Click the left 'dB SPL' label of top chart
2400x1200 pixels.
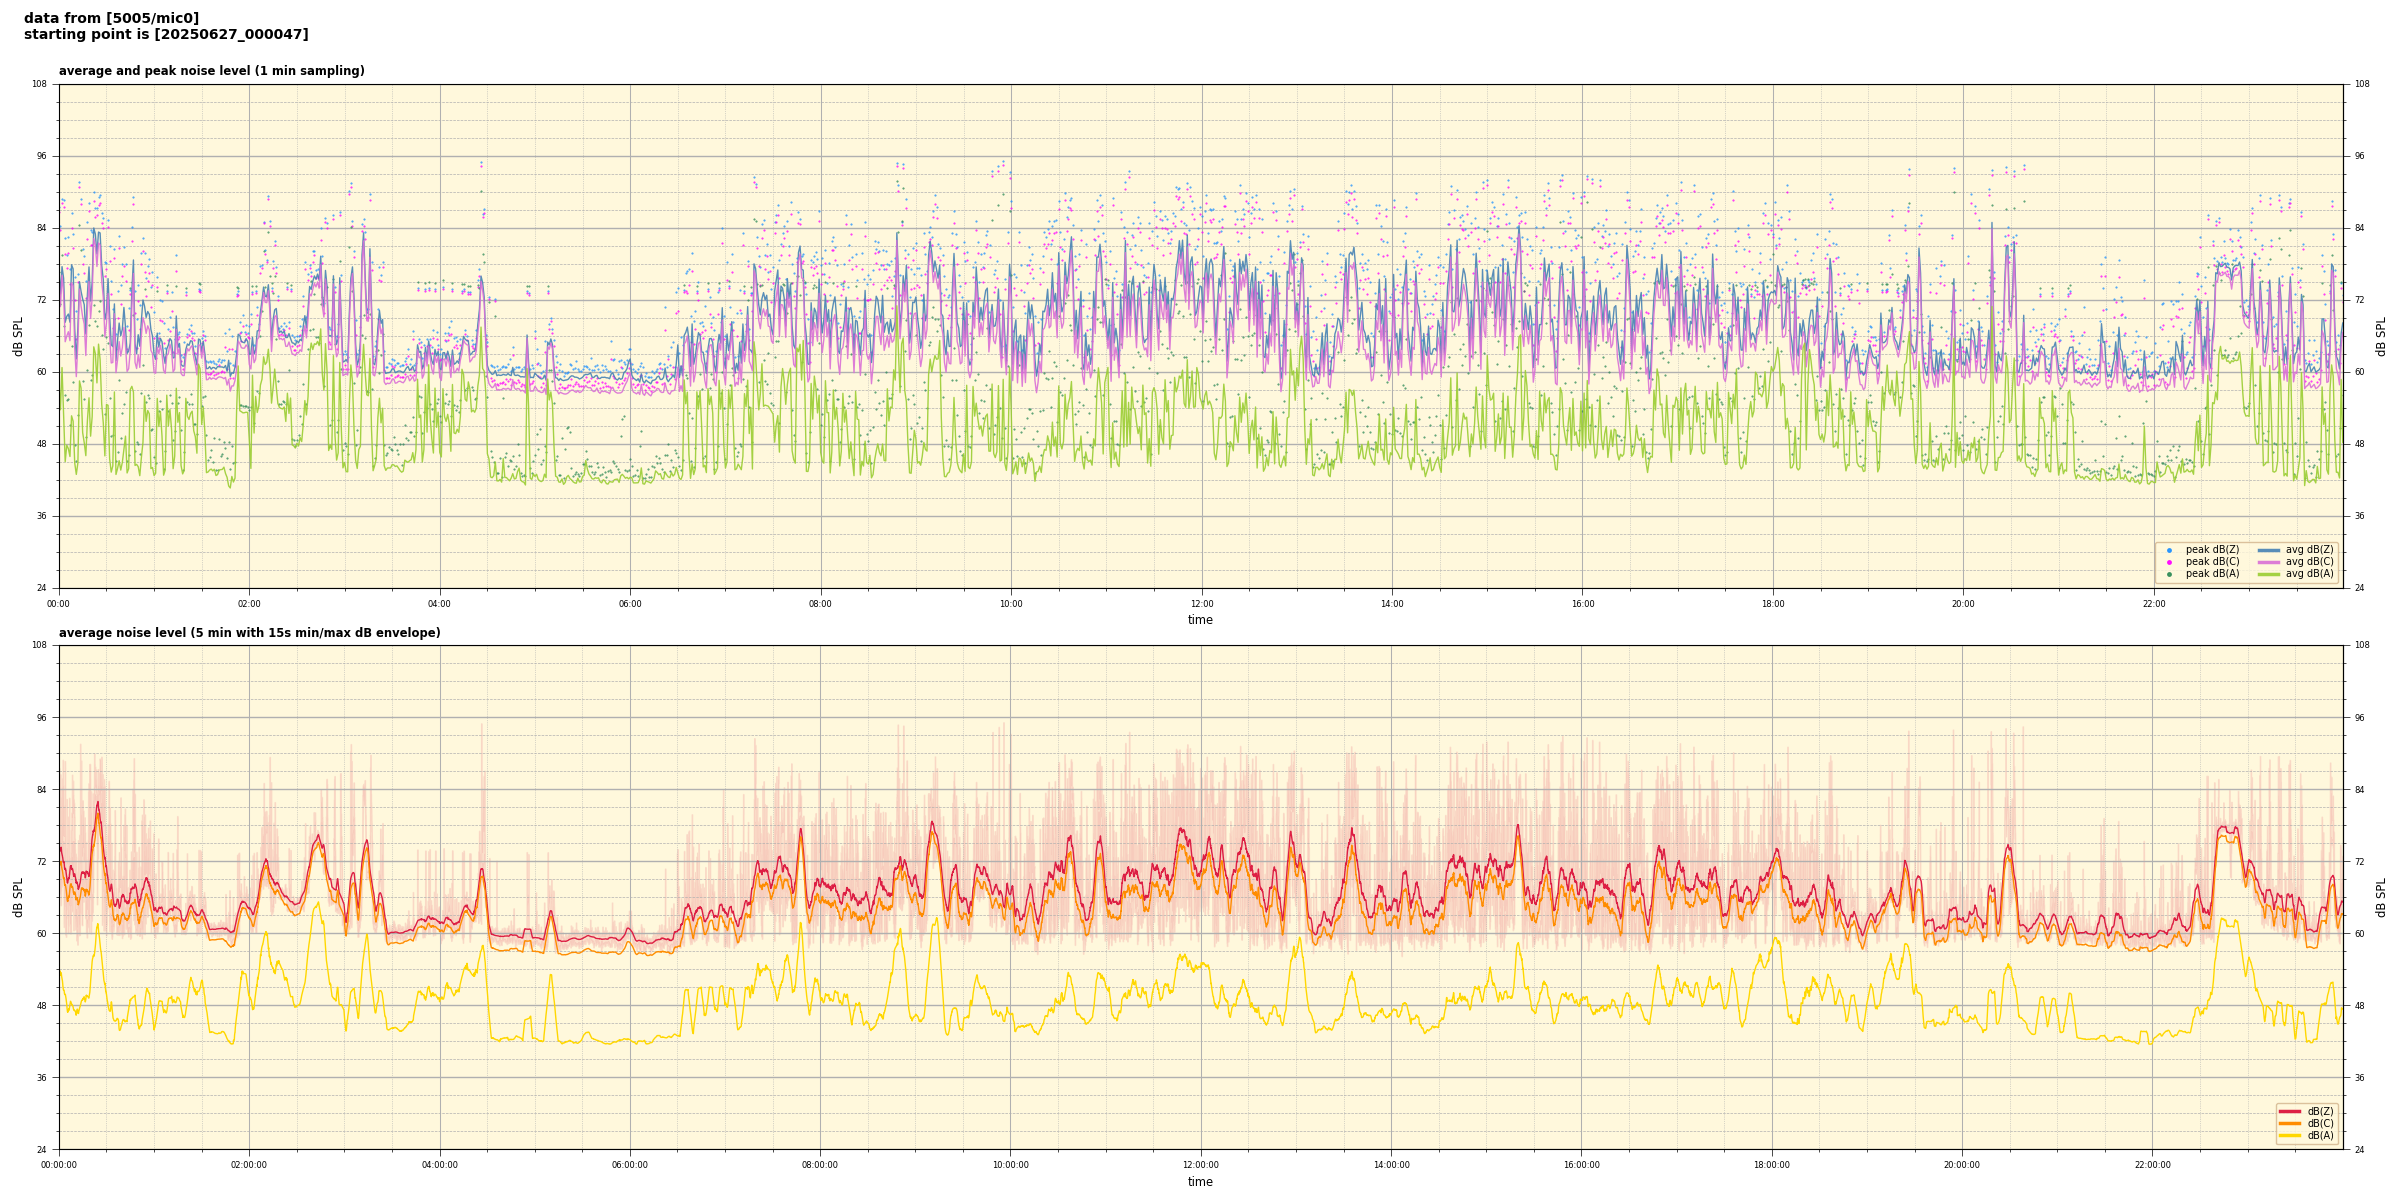tap(18, 336)
